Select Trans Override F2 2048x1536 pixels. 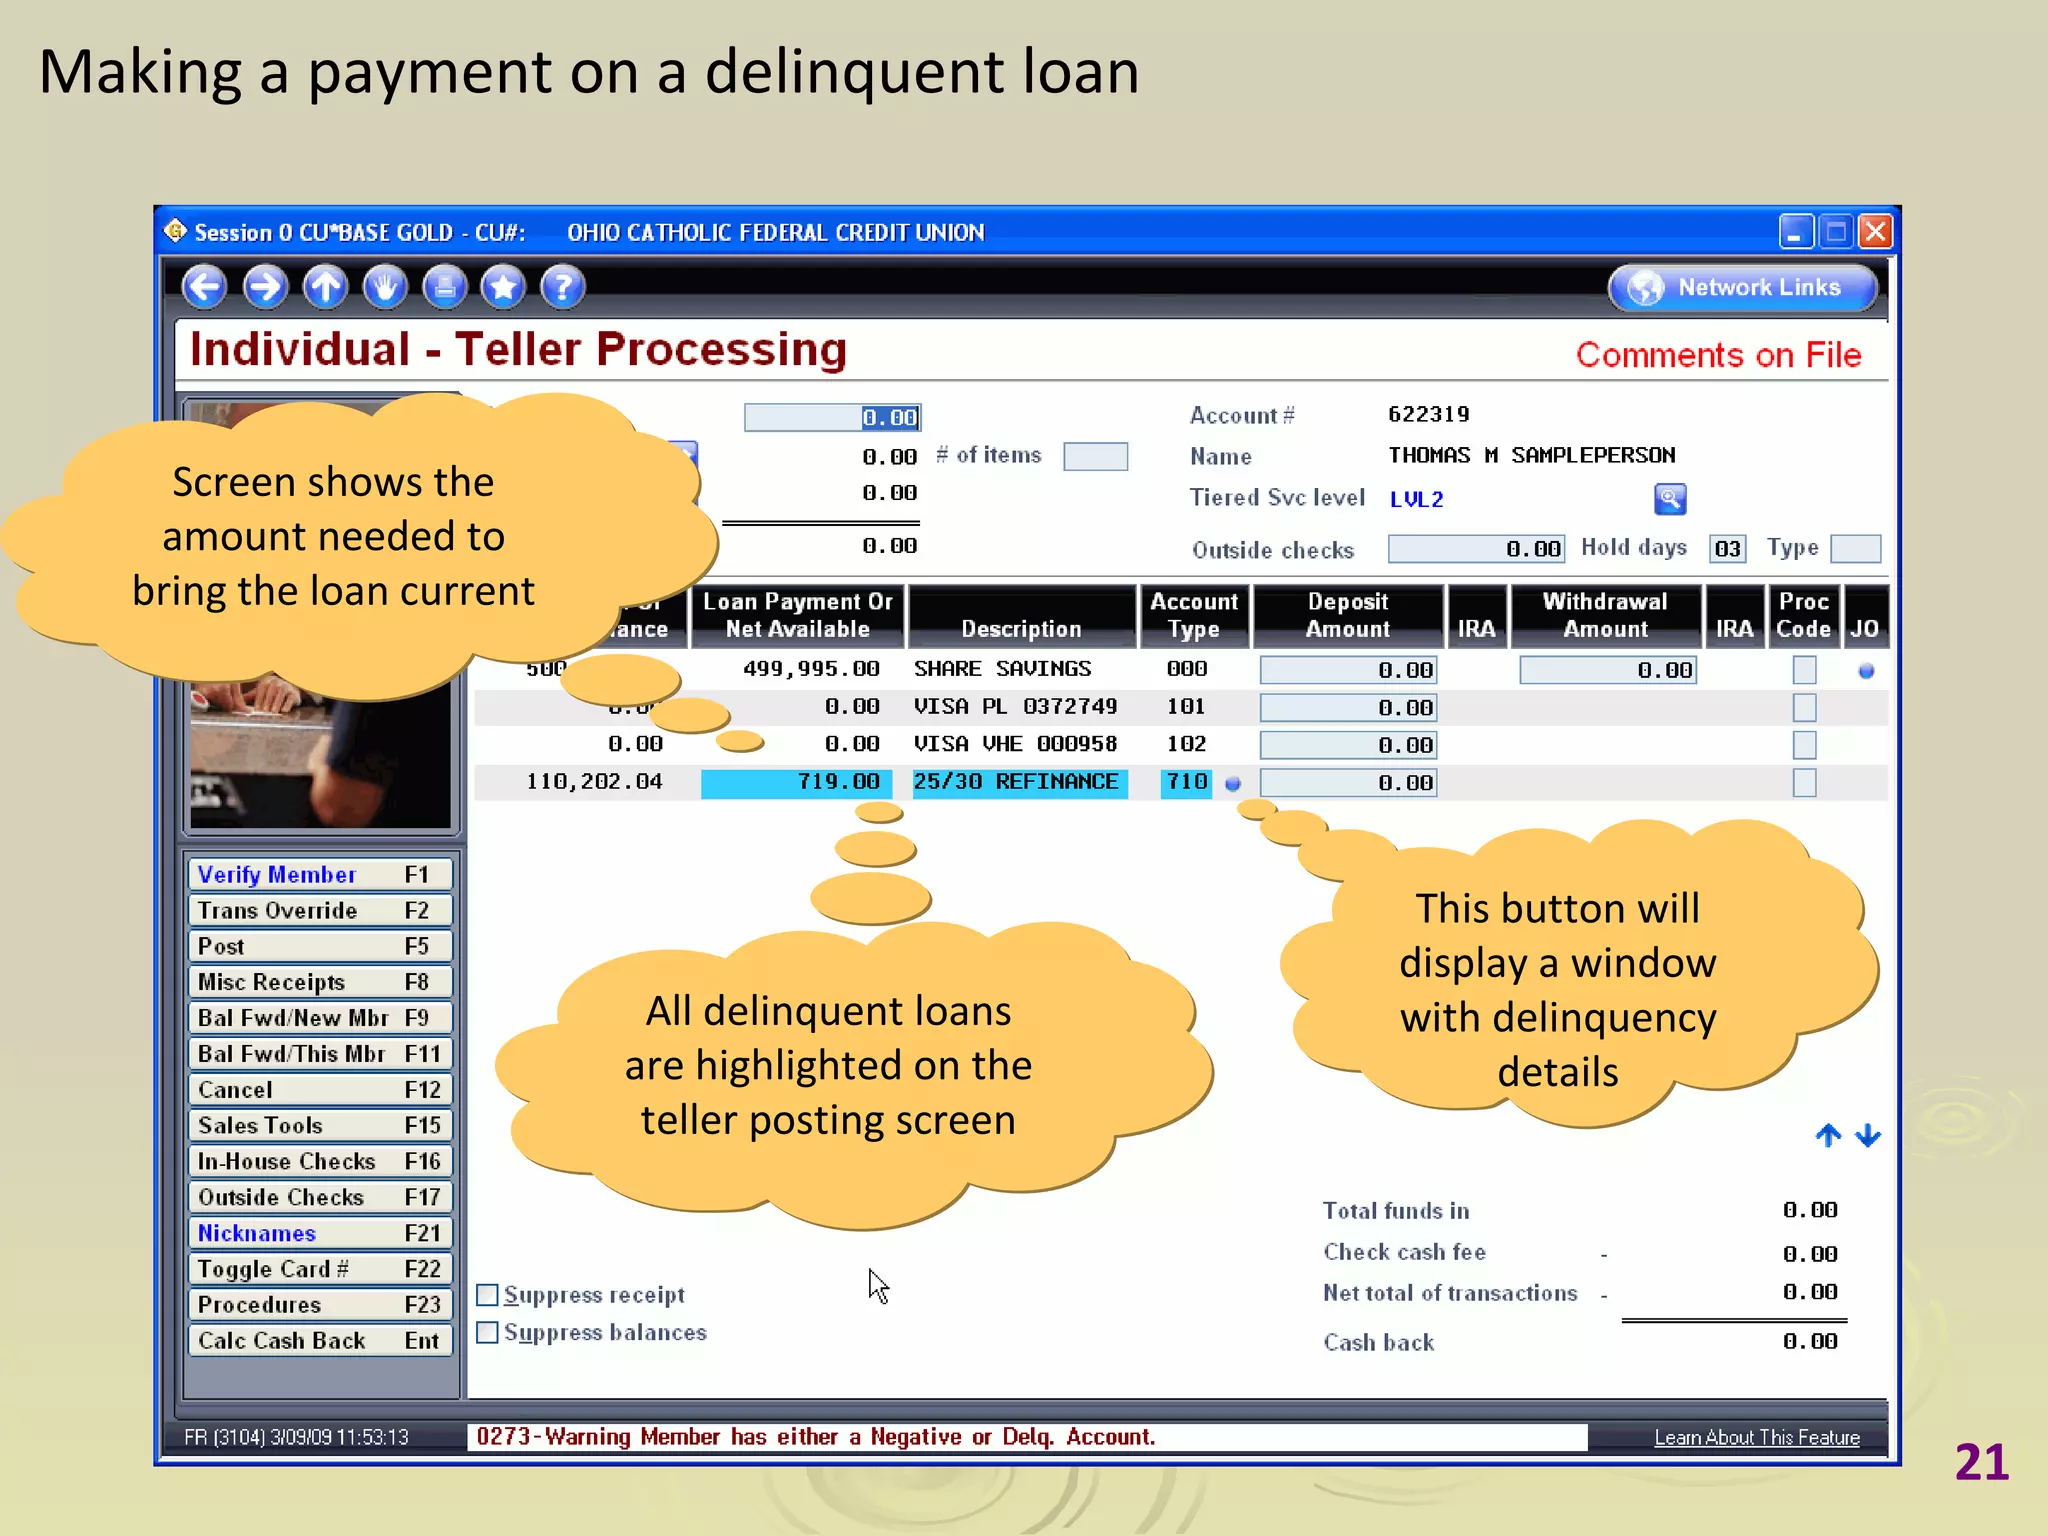click(320, 911)
